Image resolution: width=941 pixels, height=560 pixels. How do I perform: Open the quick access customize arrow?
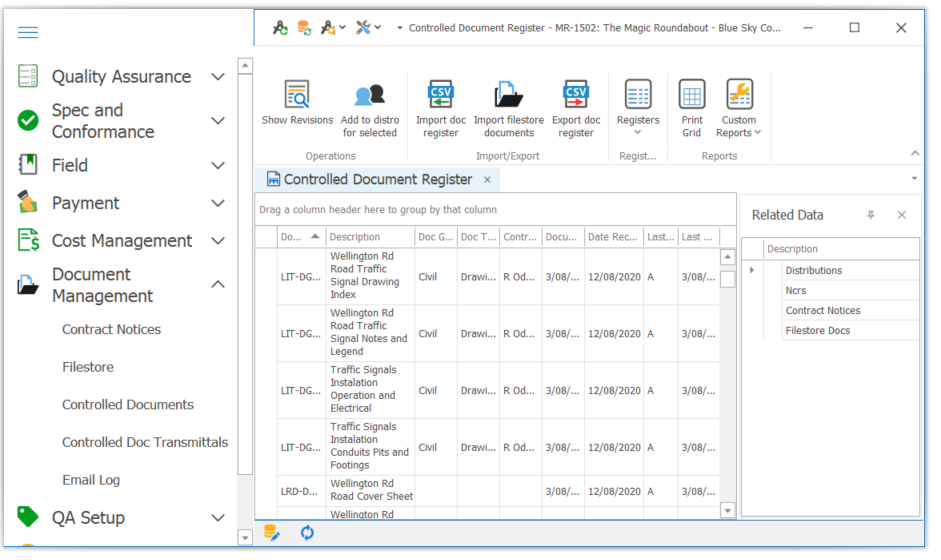tap(399, 28)
